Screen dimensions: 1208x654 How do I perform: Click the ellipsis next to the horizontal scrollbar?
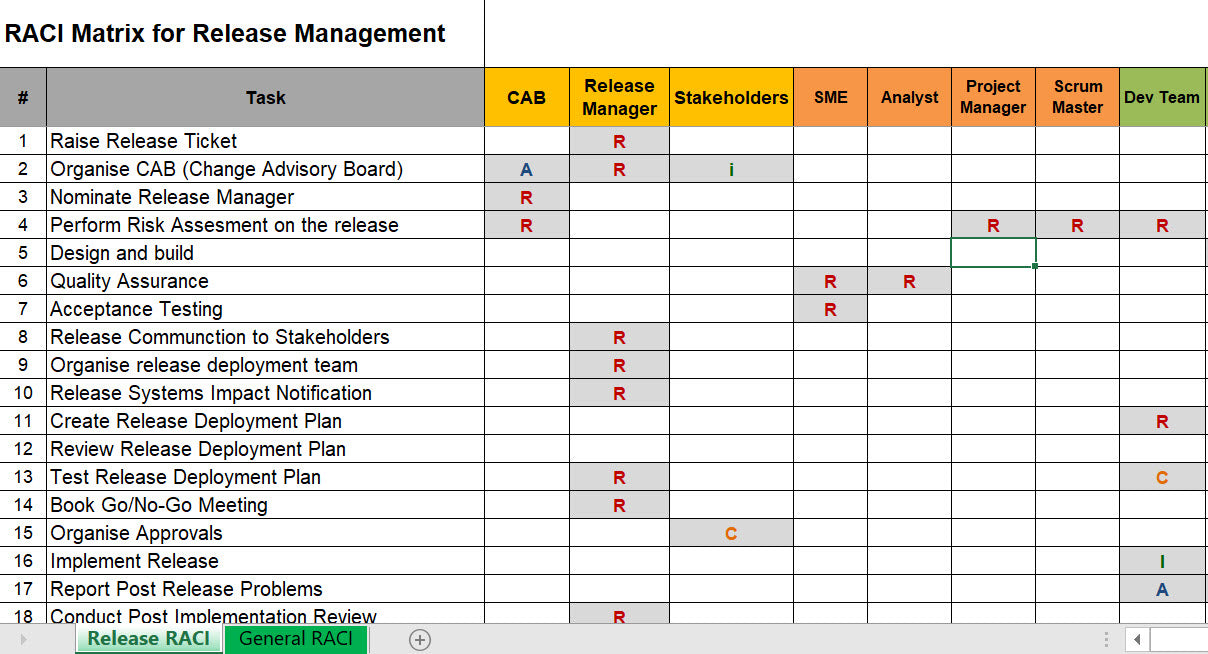click(1106, 637)
